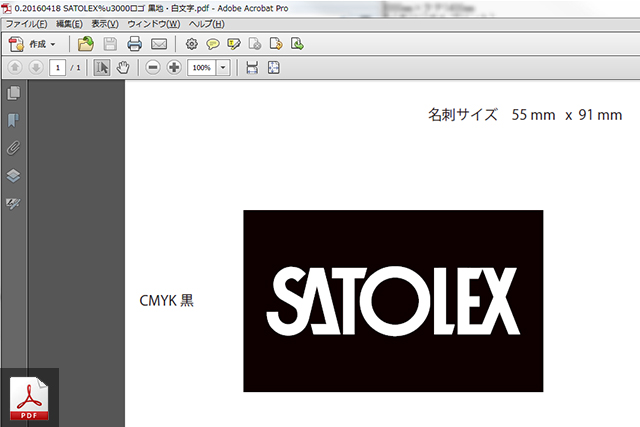Viewport: 640px width, 427px height.
Task: Go to previous page arrow
Action: [15, 67]
